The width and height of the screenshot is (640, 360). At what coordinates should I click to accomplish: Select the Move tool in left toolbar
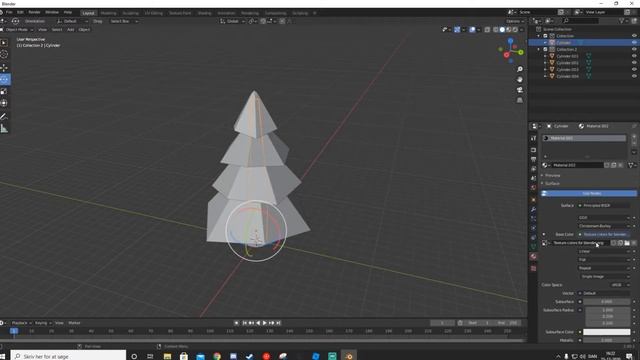pyautogui.click(x=4, y=68)
